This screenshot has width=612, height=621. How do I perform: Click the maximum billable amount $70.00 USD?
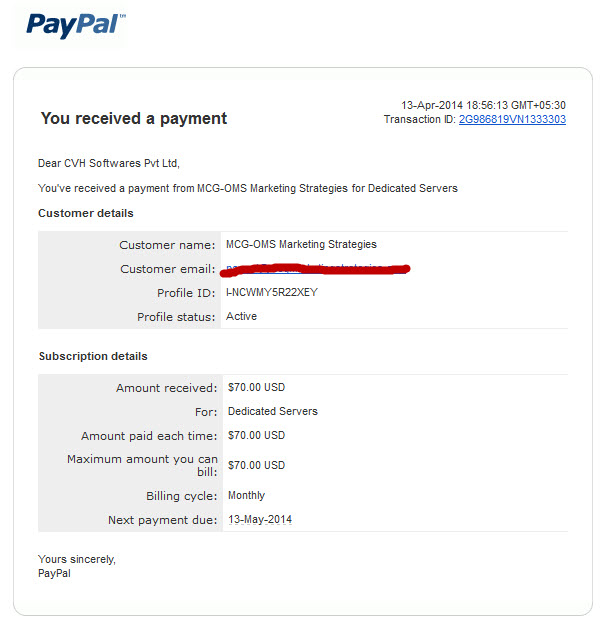coord(256,465)
